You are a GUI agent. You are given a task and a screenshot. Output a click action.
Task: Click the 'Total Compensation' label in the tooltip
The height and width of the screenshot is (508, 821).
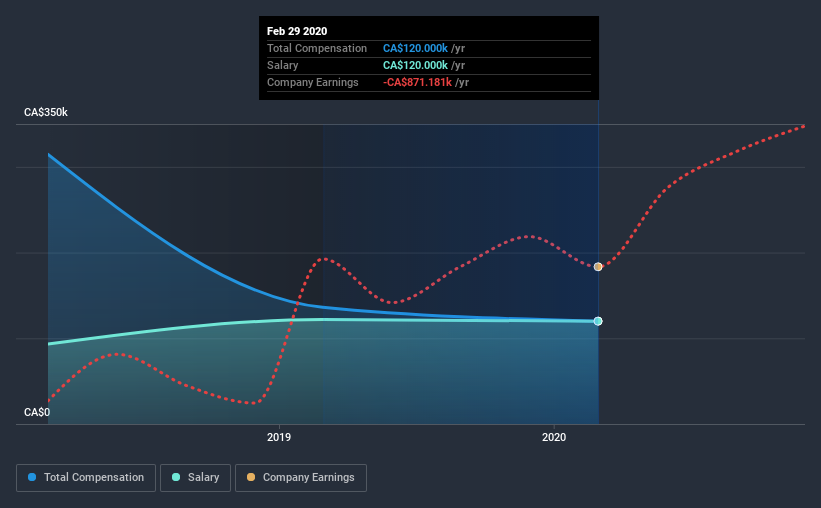(317, 48)
